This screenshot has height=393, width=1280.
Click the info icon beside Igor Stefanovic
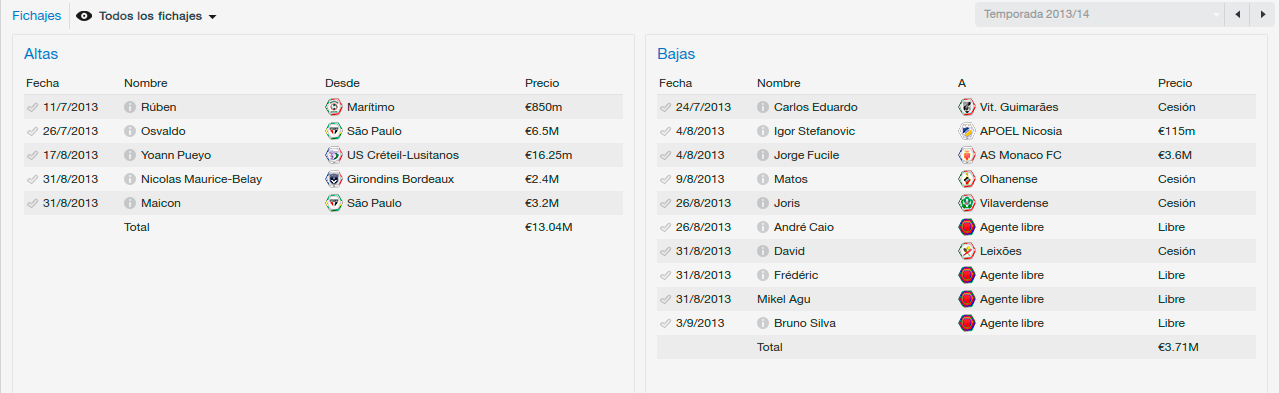[x=763, y=131]
